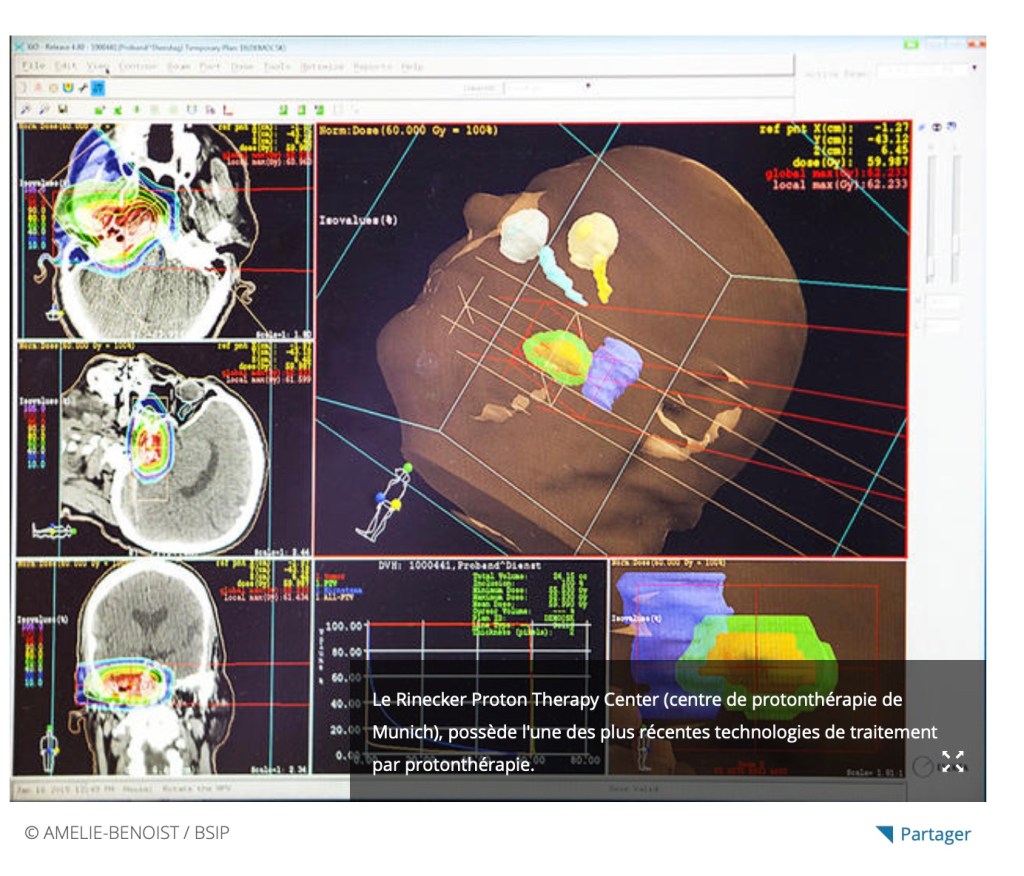Click the save floppy disk icon
The image size is (1024, 876).
click(x=62, y=109)
